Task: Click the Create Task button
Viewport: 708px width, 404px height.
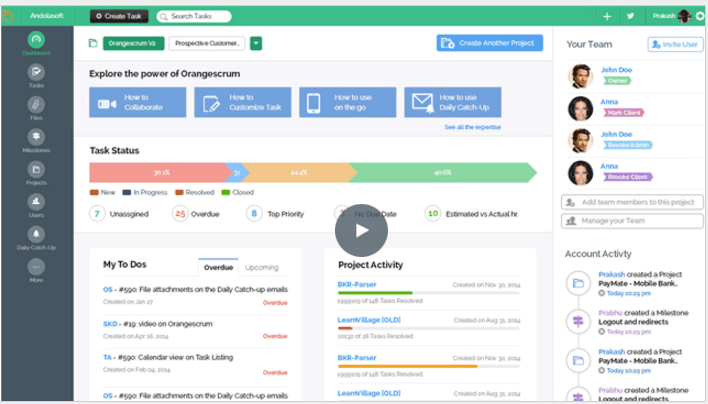Action: (119, 16)
